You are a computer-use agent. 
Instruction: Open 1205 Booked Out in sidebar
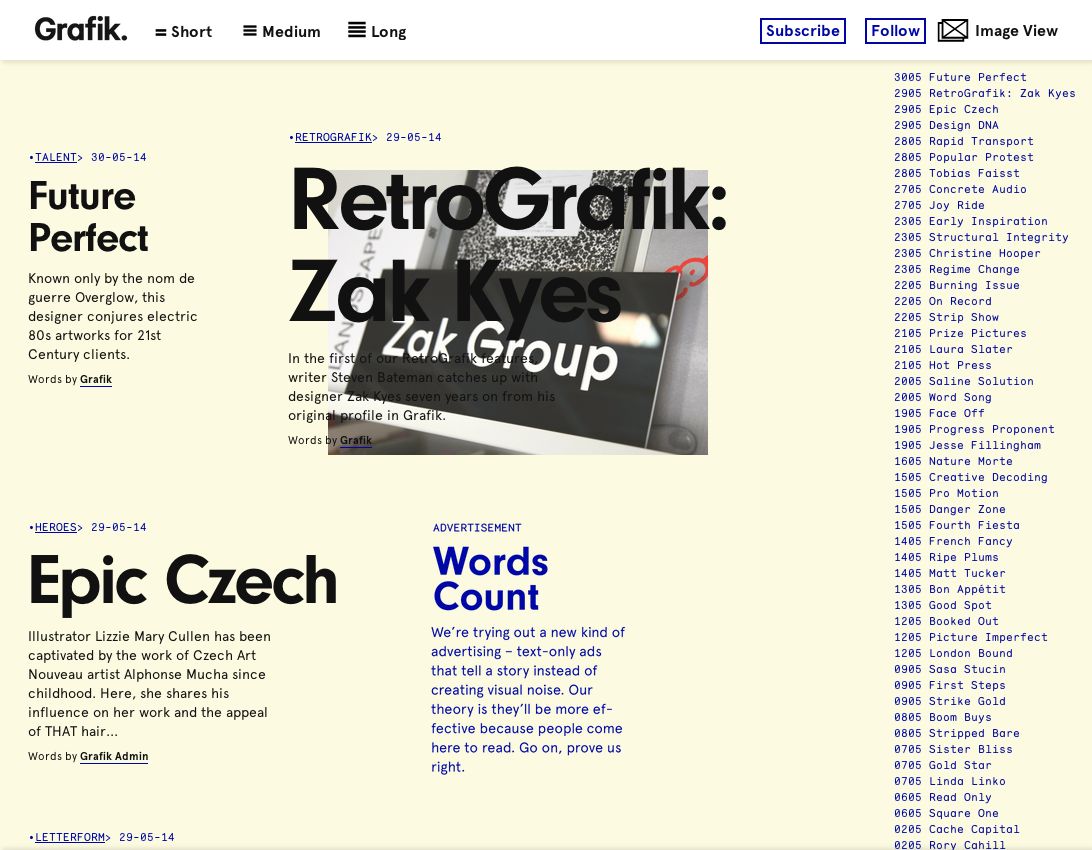[x=946, y=622]
